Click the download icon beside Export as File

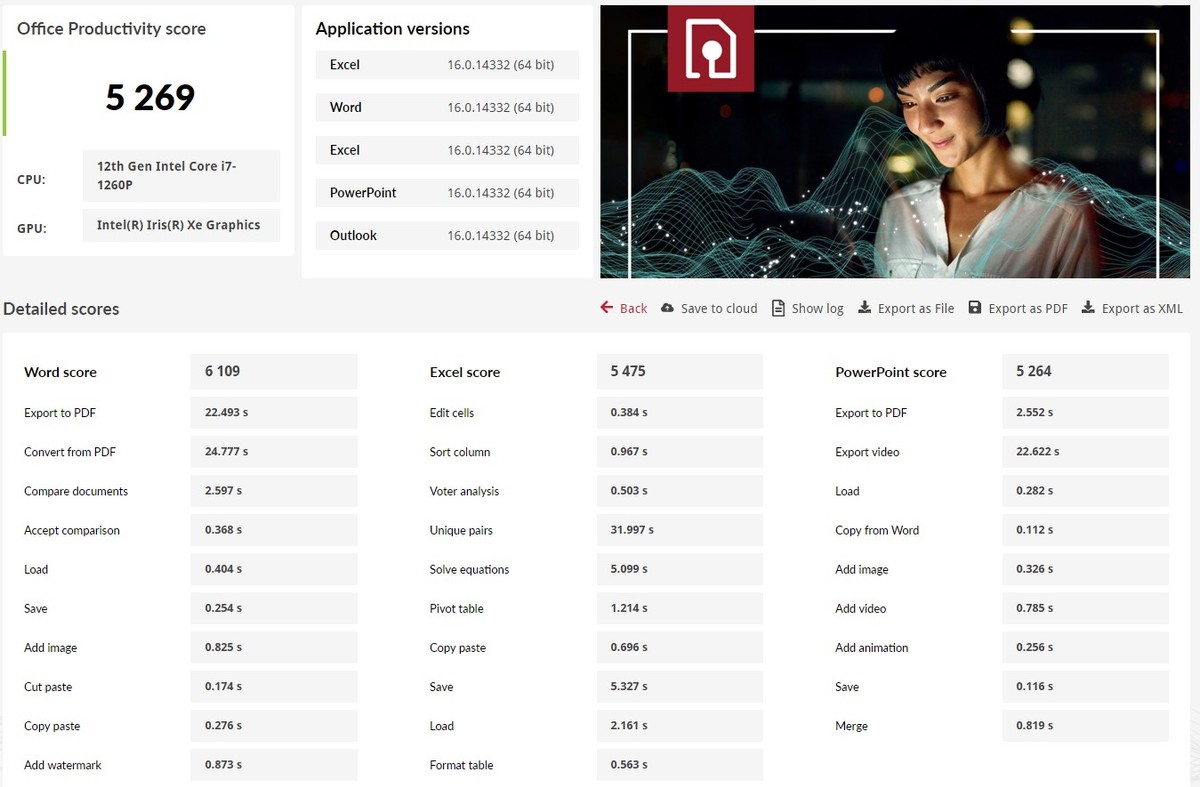865,308
